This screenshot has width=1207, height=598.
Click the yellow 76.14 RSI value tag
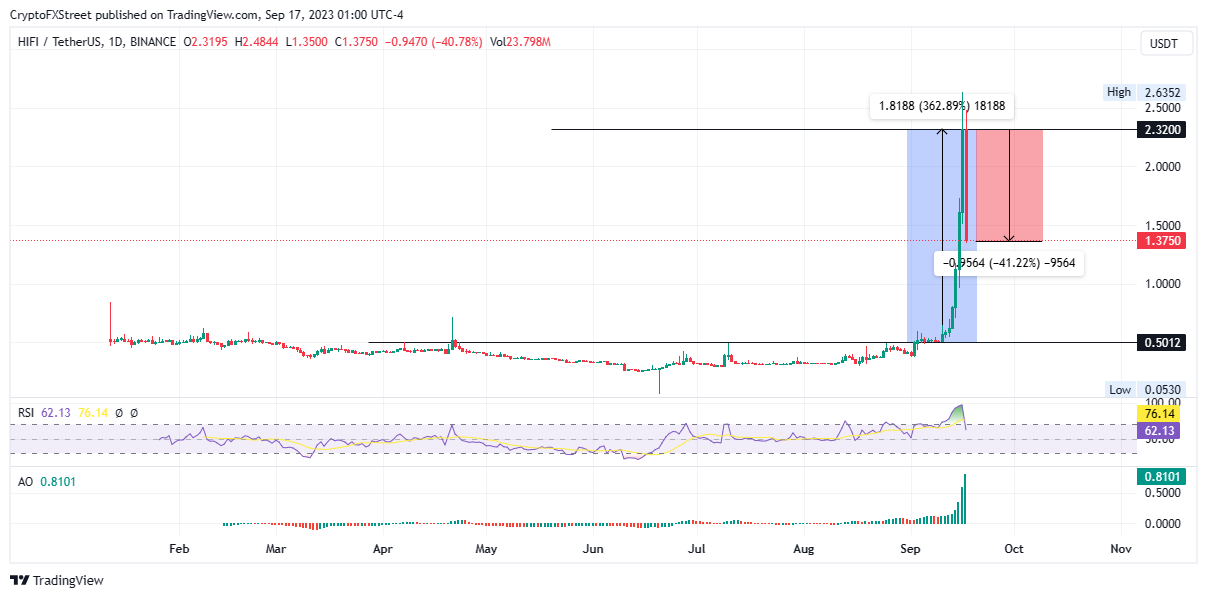pyautogui.click(x=1161, y=413)
